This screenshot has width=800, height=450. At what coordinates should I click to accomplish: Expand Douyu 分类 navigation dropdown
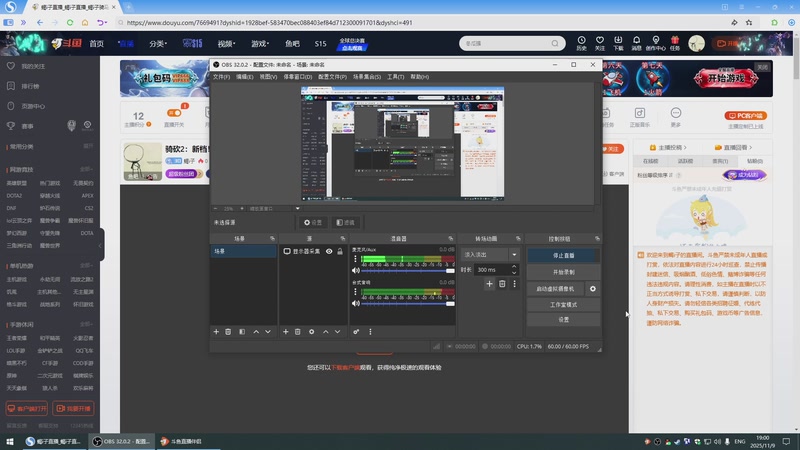tap(158, 44)
